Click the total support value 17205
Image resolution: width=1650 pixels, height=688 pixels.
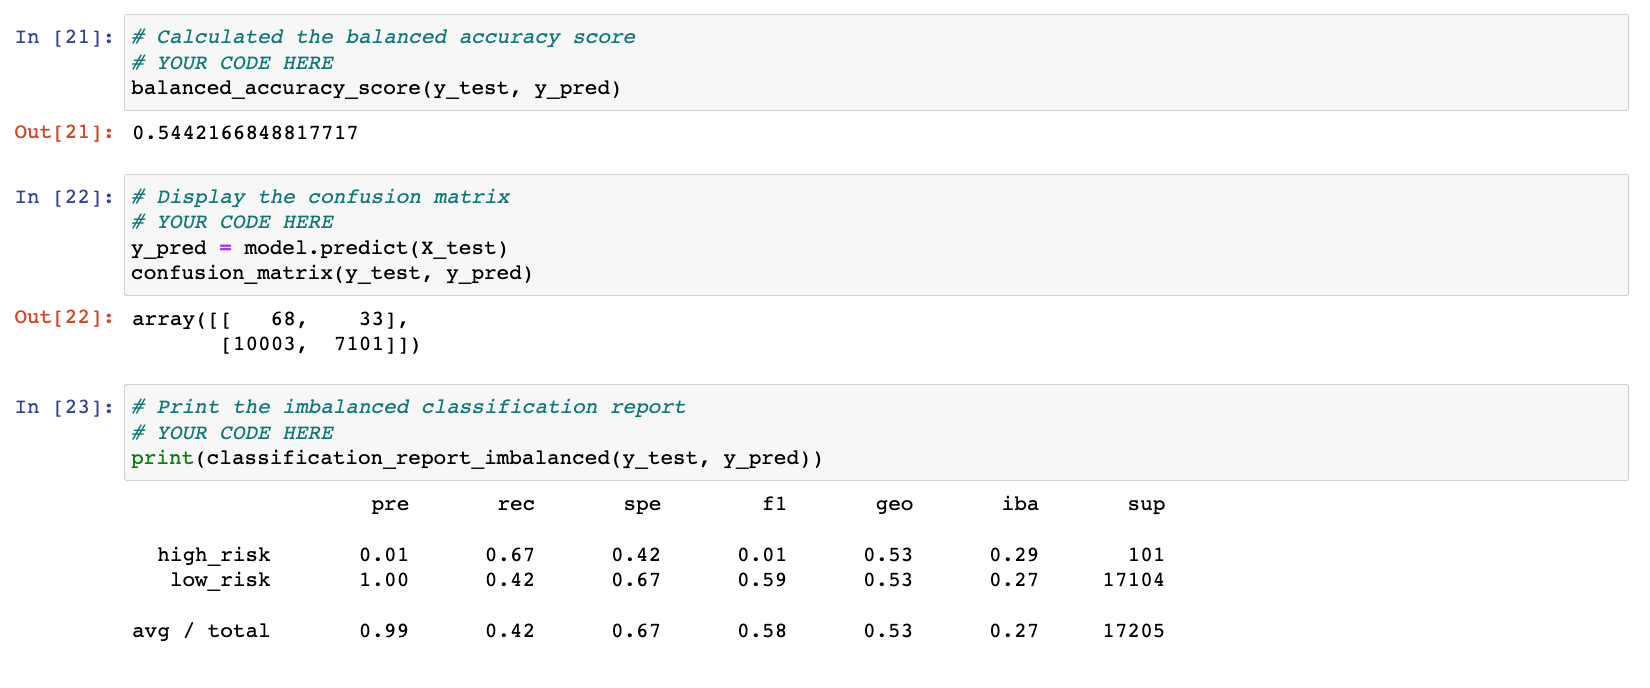[x=1134, y=631]
